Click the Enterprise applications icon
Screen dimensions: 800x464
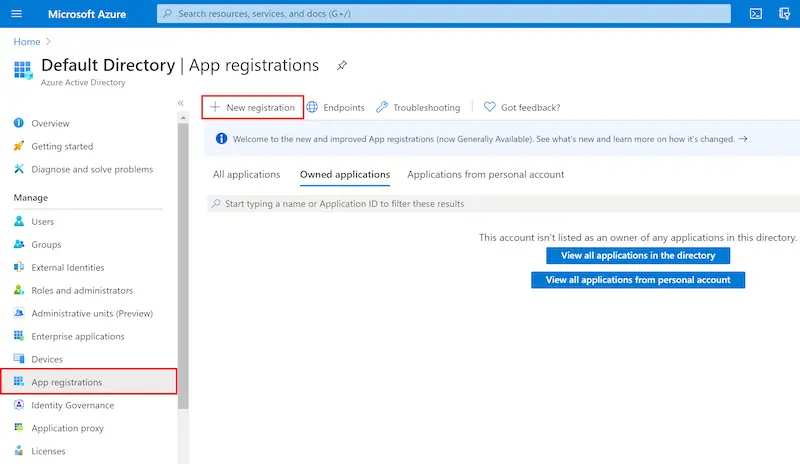19,336
